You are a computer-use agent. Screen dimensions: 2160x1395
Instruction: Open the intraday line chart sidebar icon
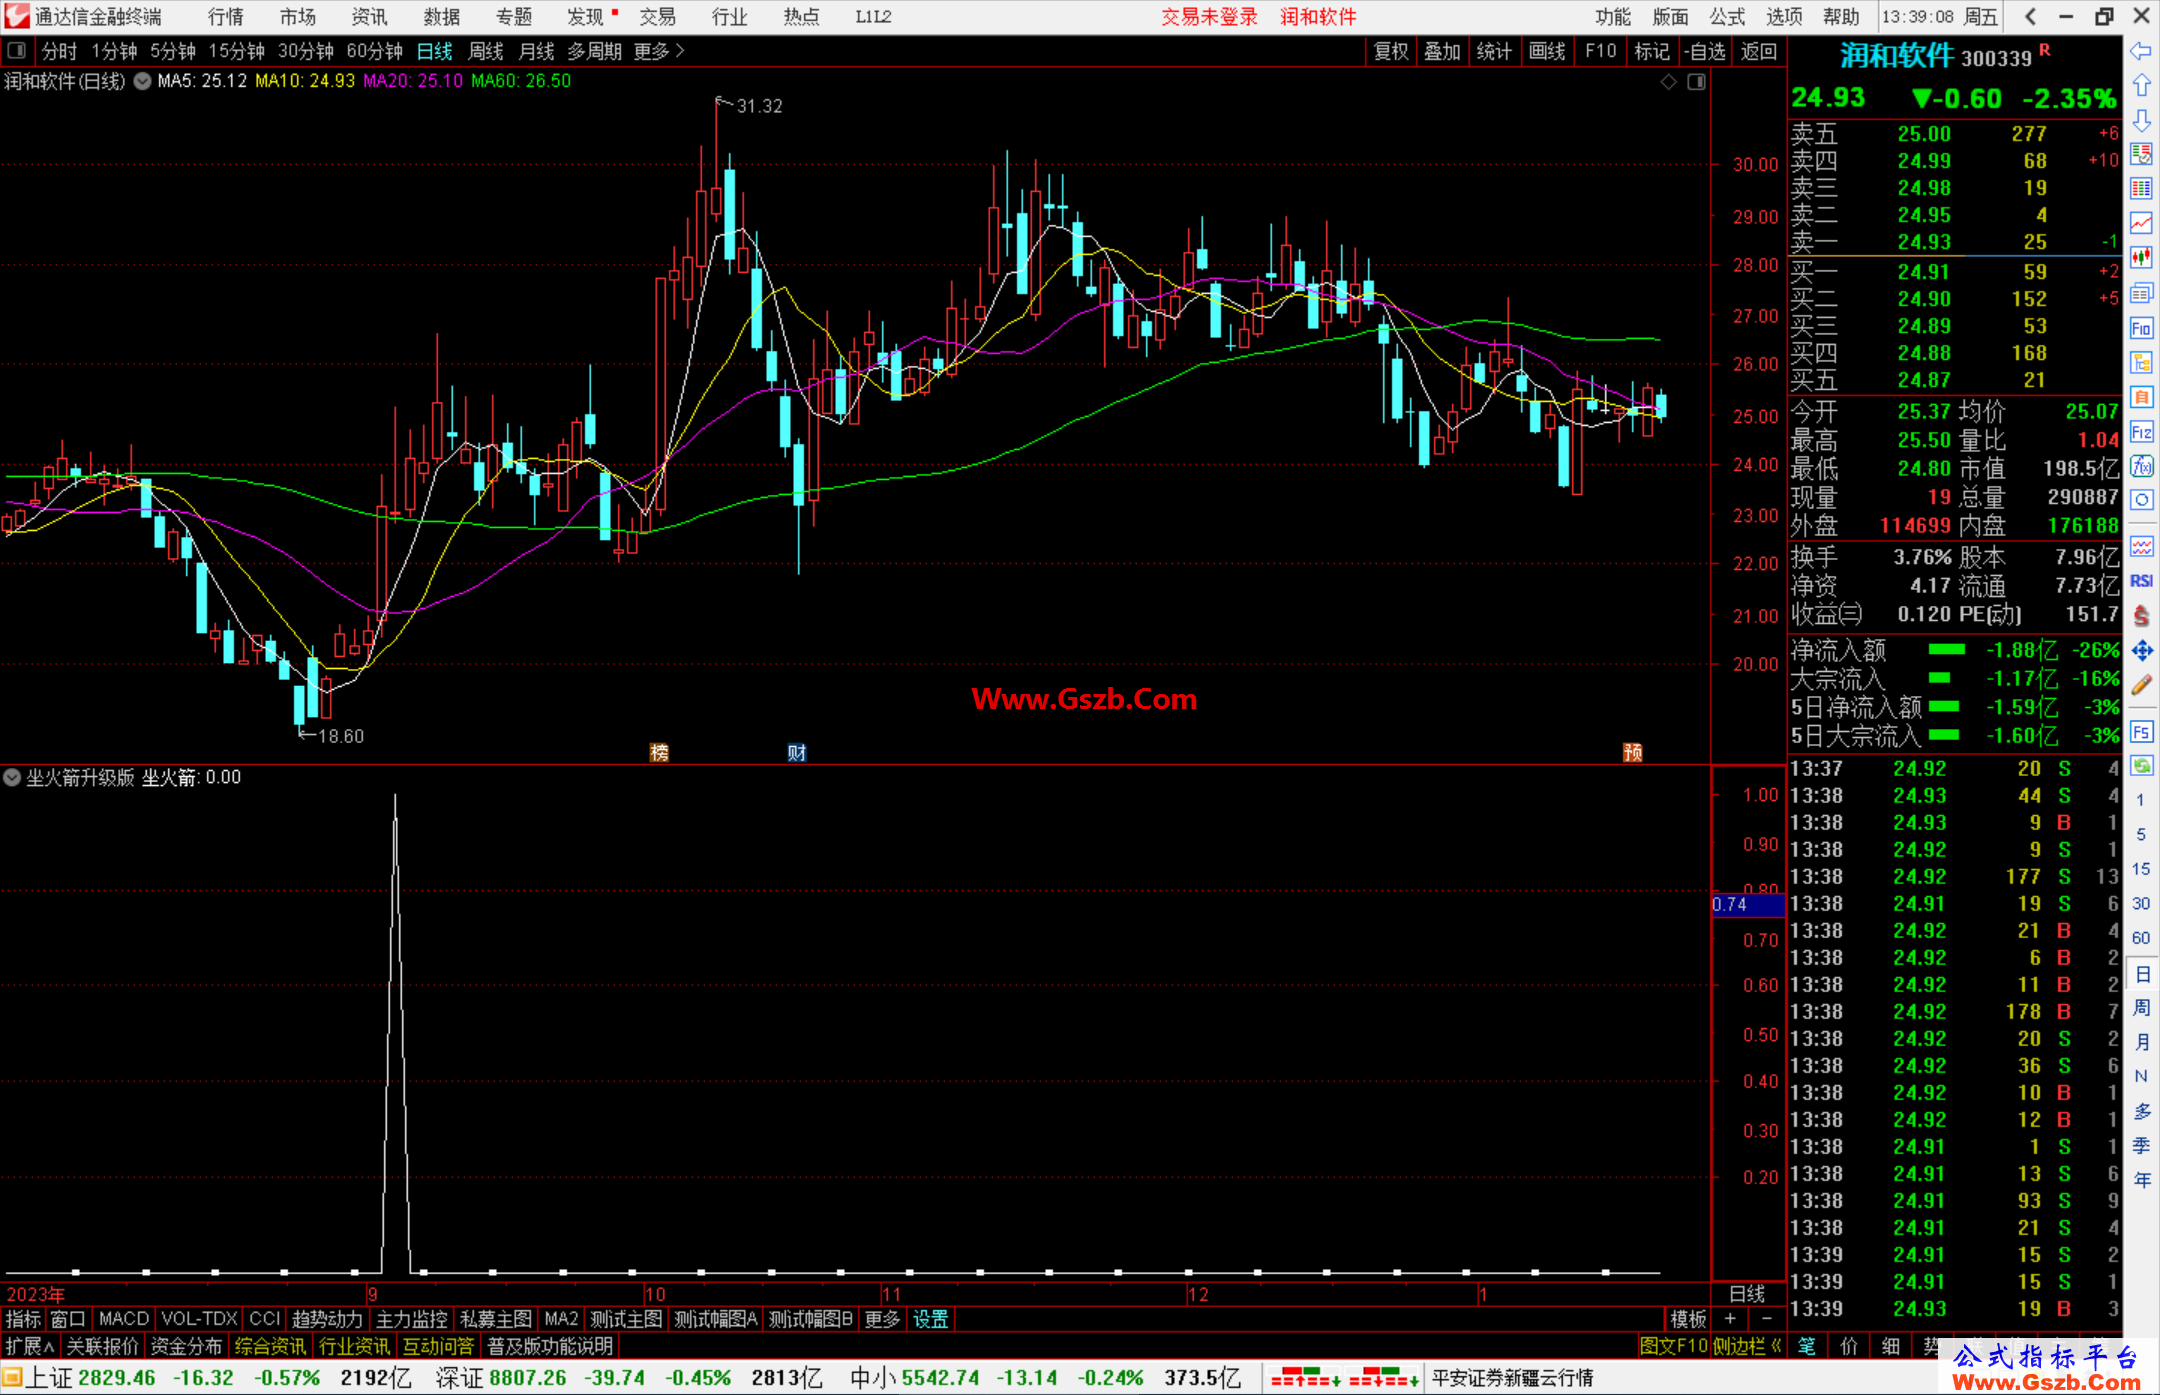click(2141, 223)
